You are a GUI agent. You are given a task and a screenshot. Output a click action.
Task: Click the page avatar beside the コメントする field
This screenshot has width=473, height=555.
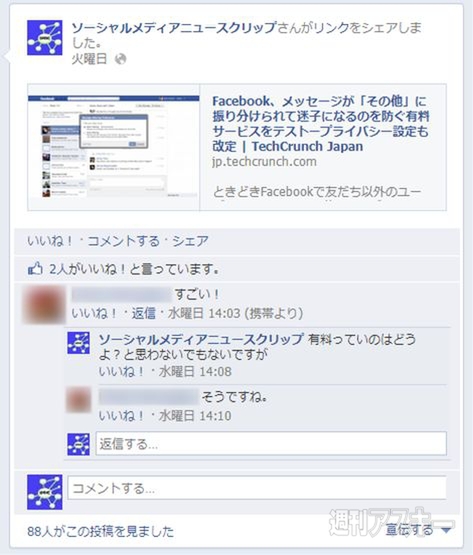click(45, 492)
